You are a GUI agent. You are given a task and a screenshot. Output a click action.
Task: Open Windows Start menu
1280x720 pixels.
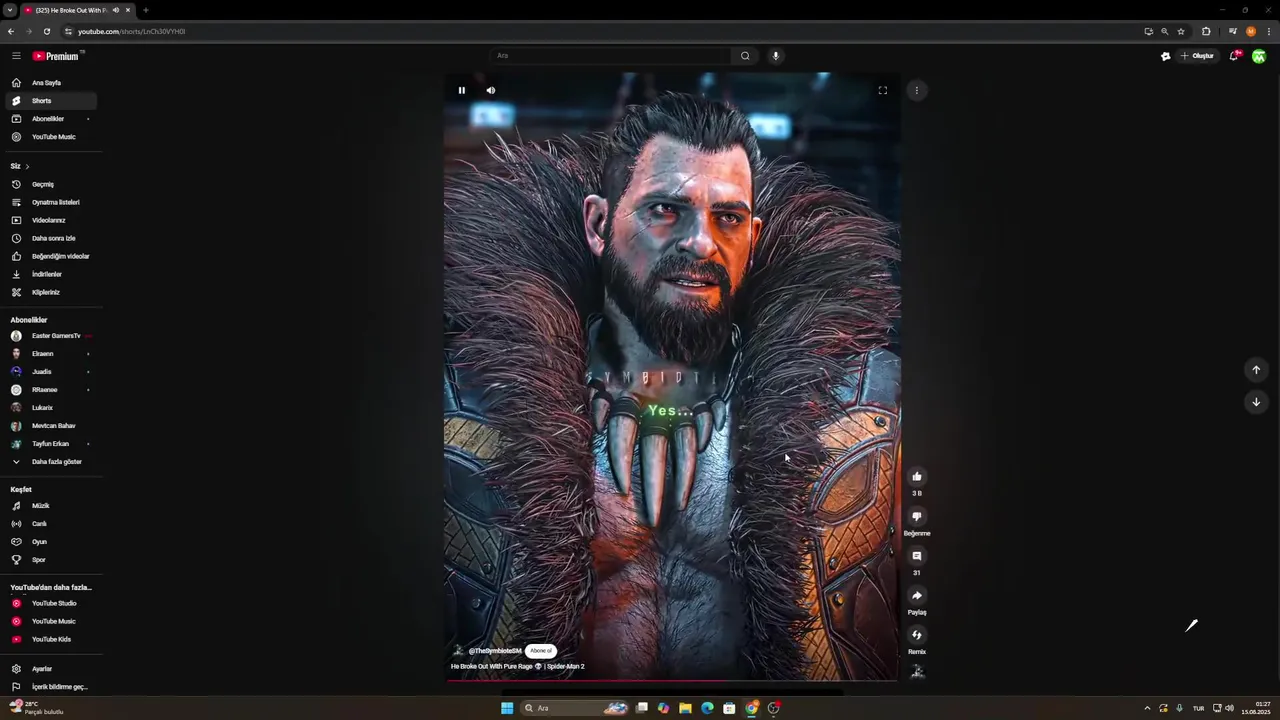[507, 708]
